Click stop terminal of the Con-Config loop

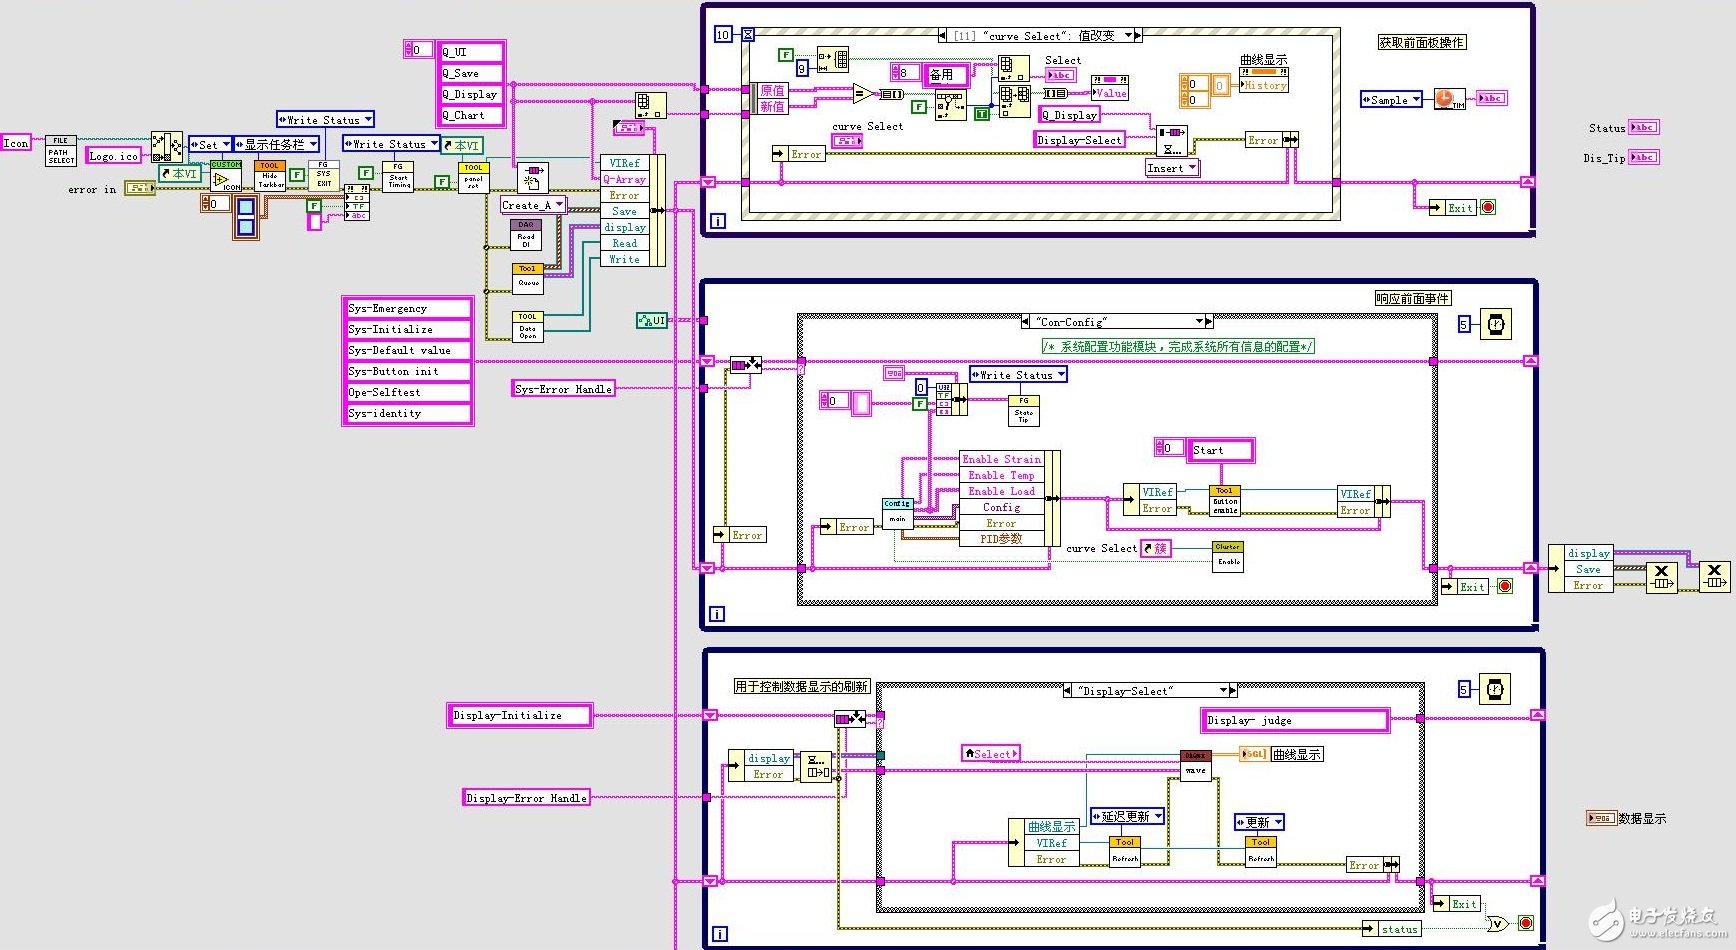(x=1505, y=586)
